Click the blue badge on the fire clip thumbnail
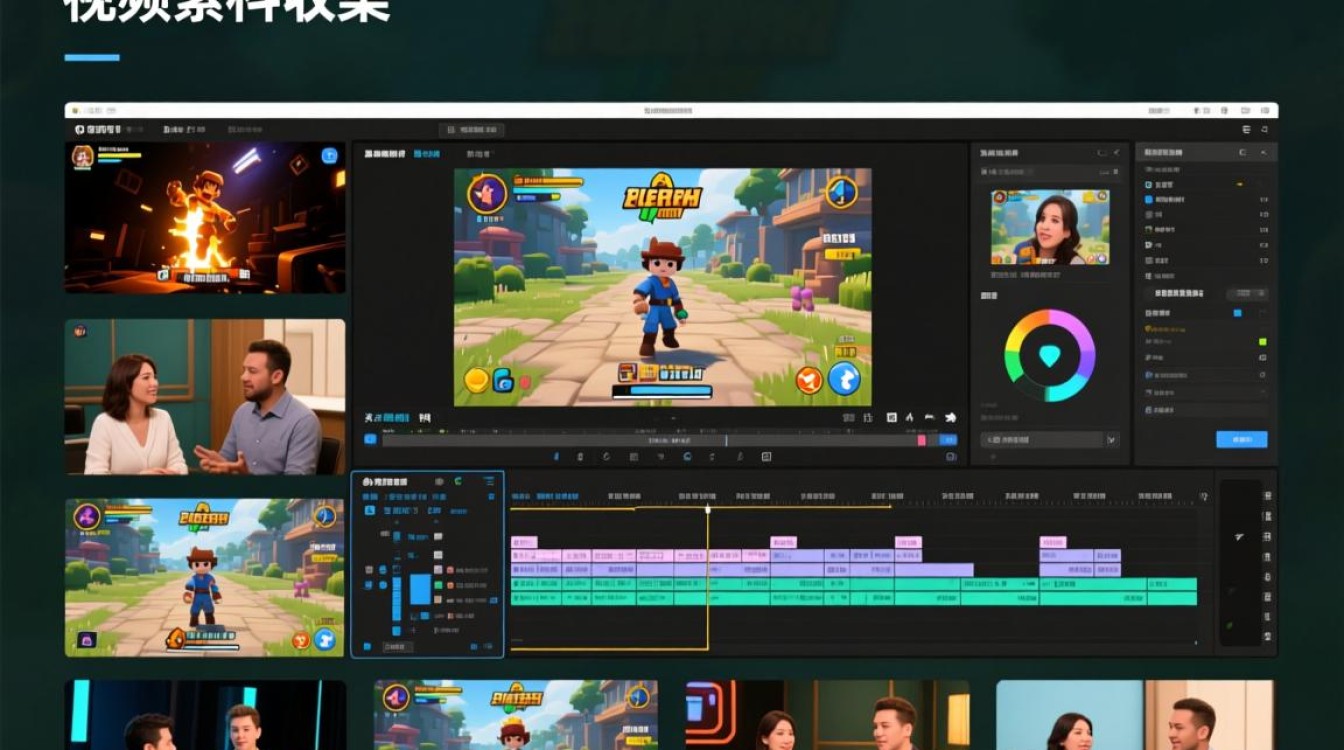The width and height of the screenshot is (1344, 750). [x=329, y=156]
